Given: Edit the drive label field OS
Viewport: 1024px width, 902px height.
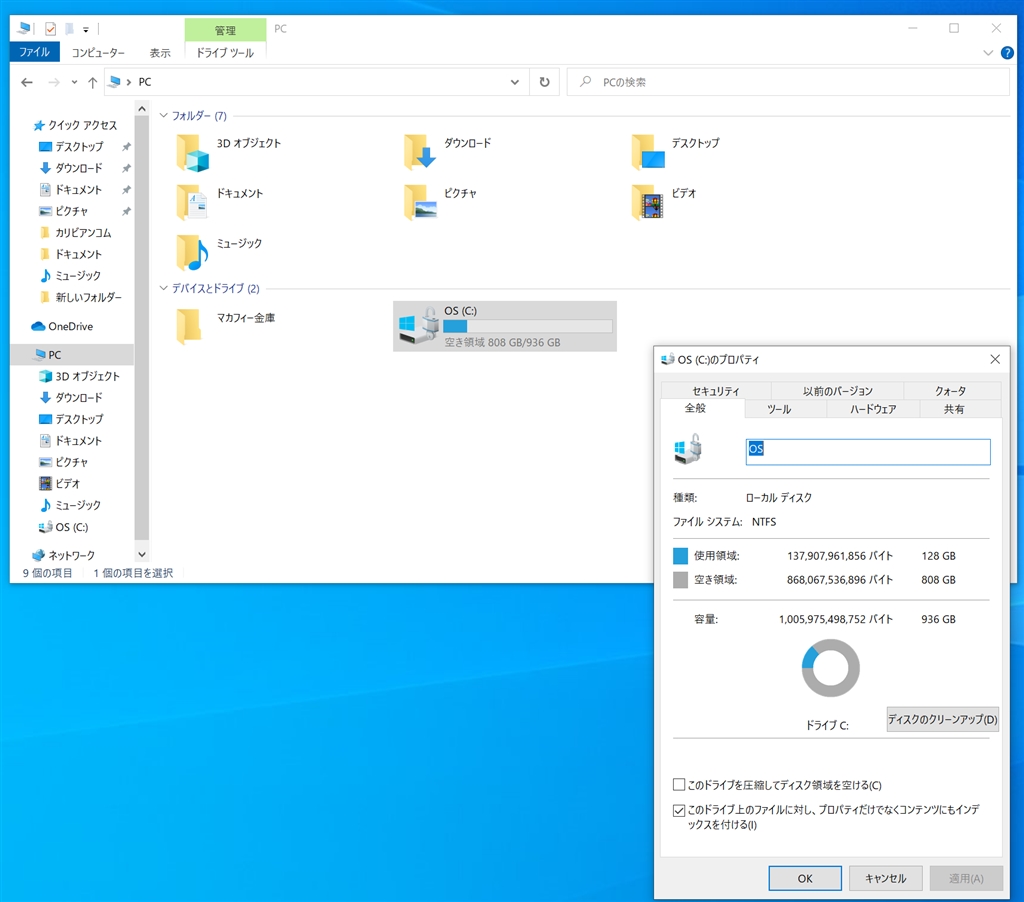Looking at the screenshot, I should pyautogui.click(x=868, y=451).
